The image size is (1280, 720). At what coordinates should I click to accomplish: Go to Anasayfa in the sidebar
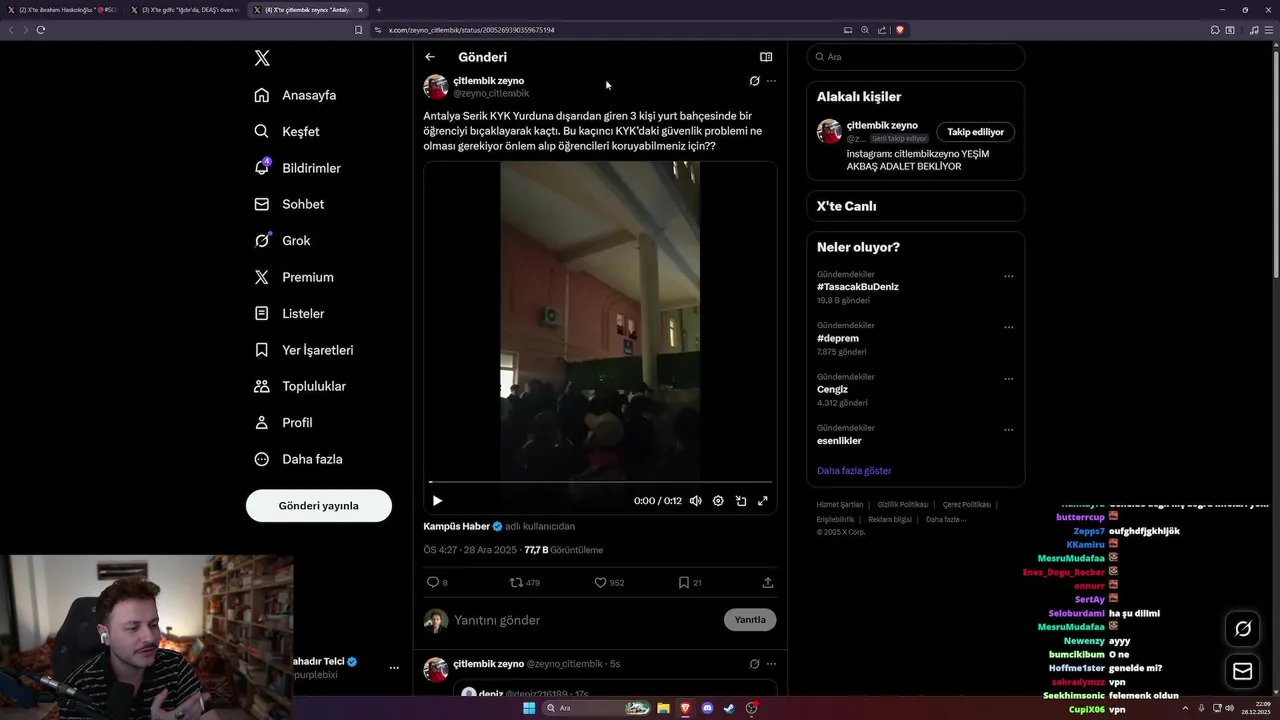pyautogui.click(x=295, y=95)
